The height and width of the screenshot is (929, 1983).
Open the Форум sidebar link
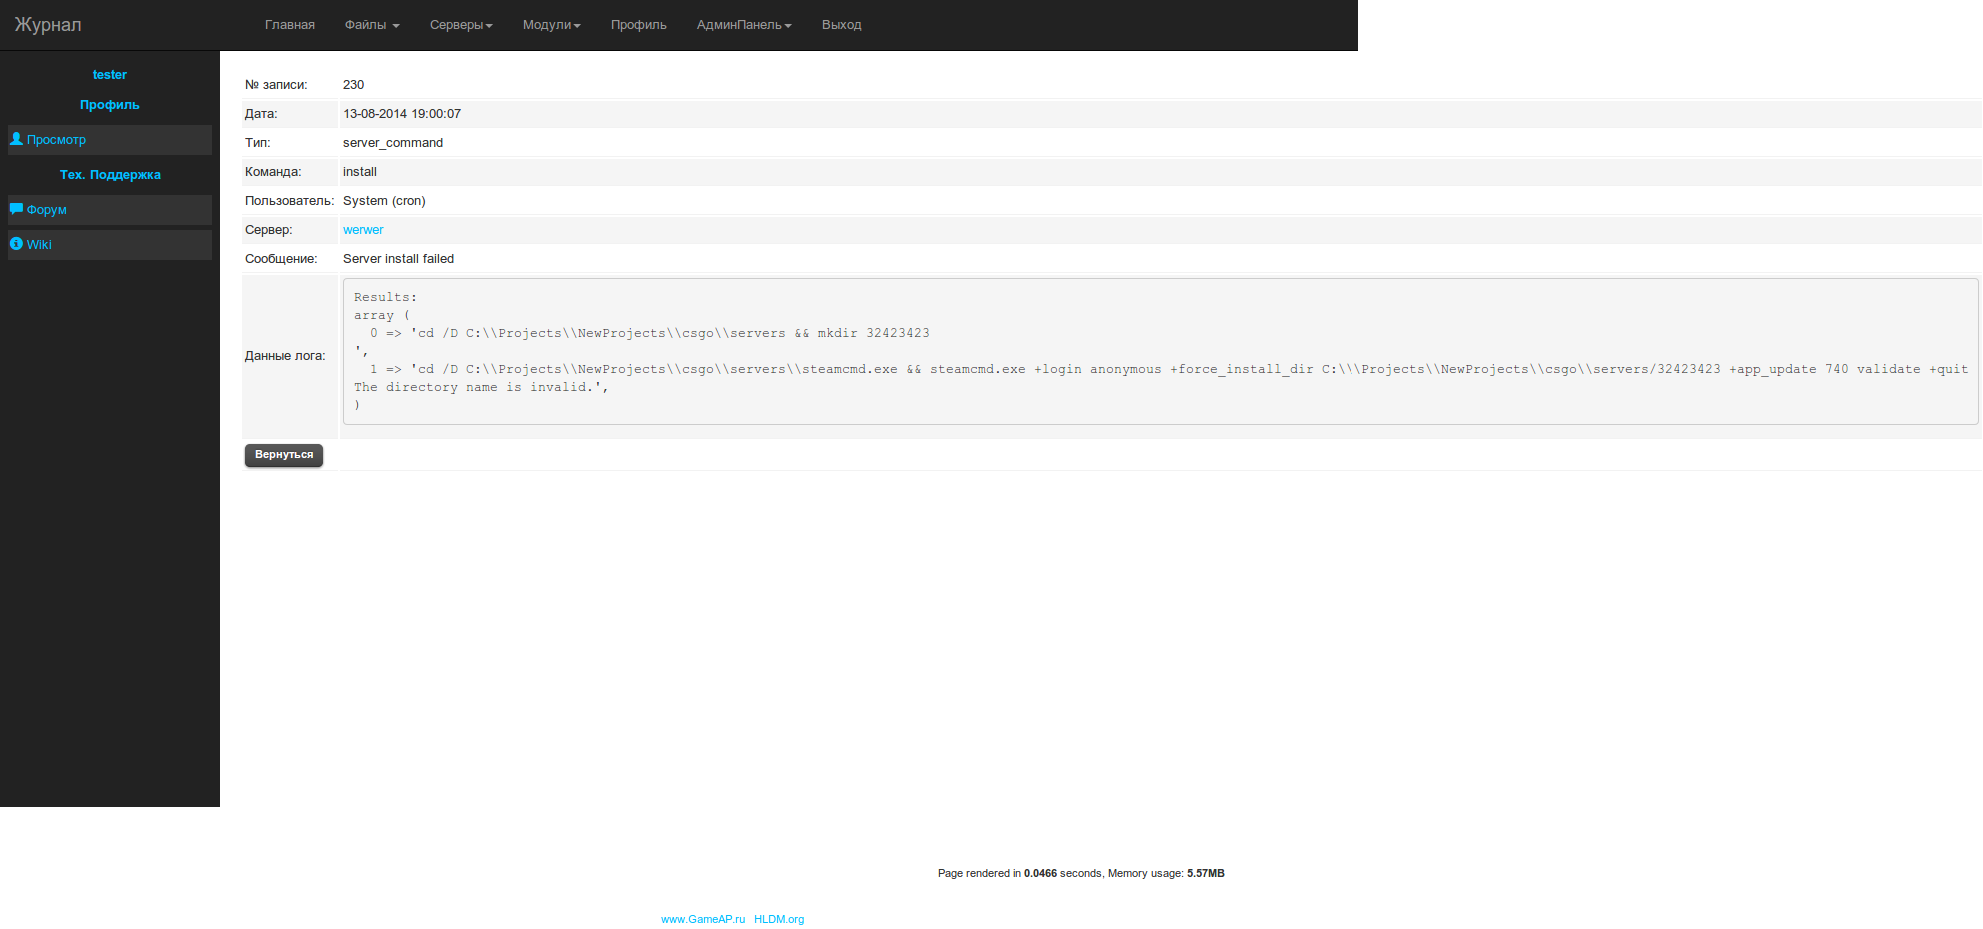(47, 210)
